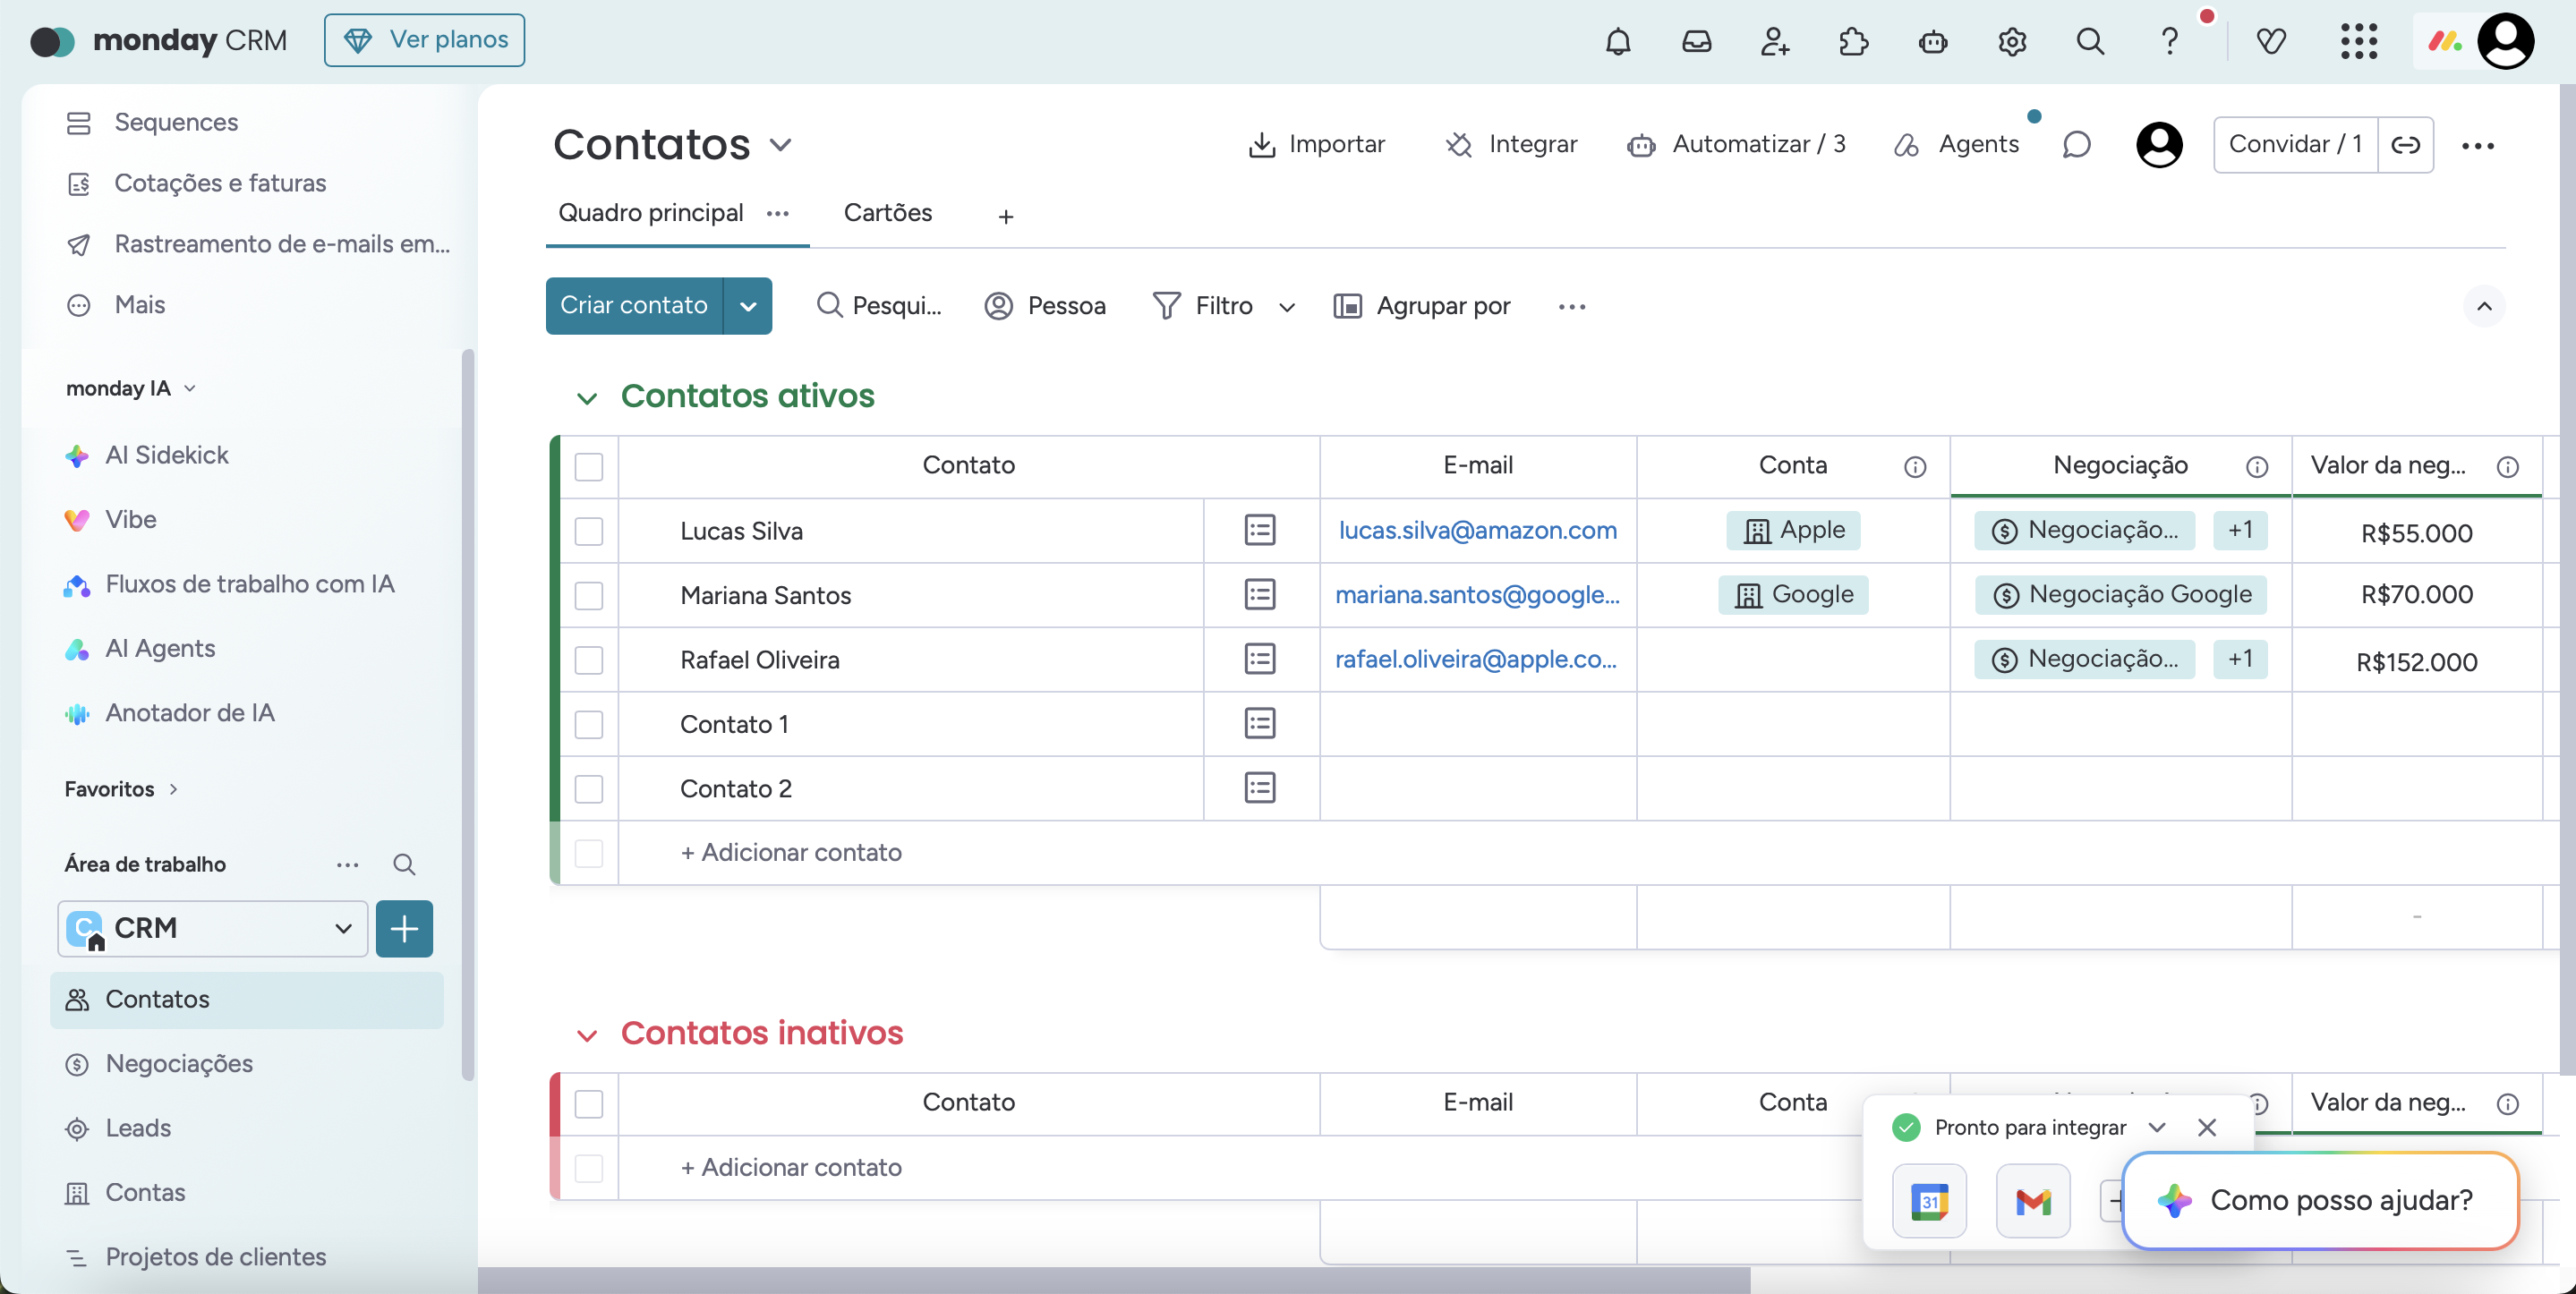Check the Rafael Oliveira row checkbox
The height and width of the screenshot is (1294, 2576).
[x=589, y=660]
